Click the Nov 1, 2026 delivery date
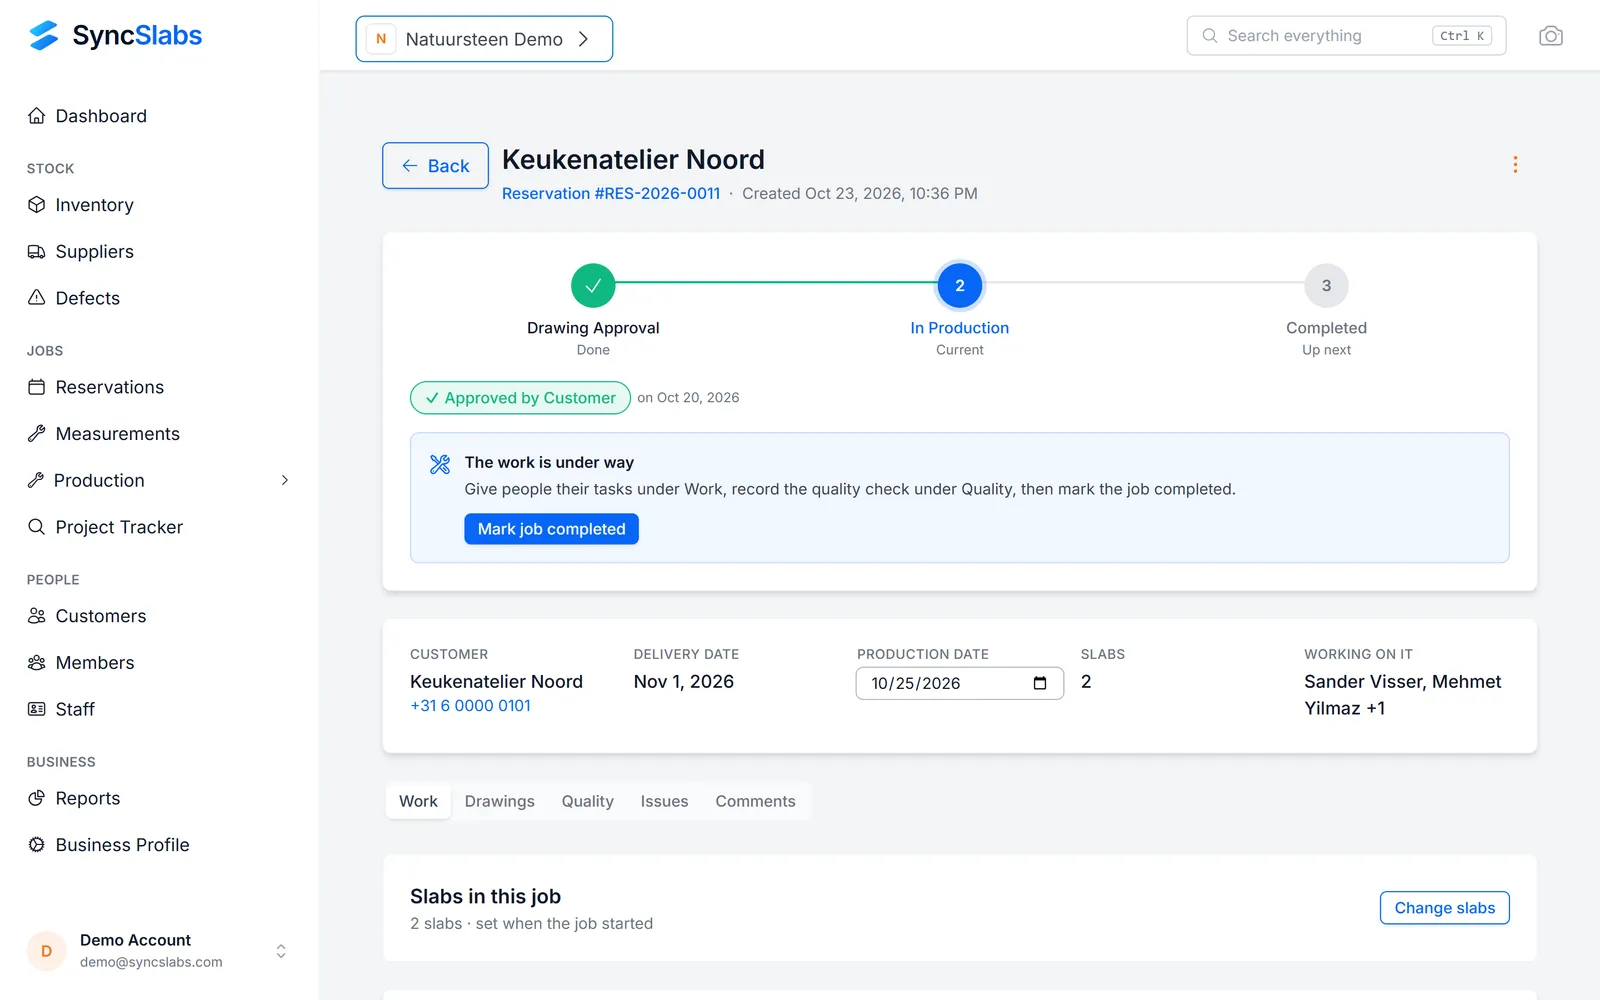The width and height of the screenshot is (1600, 1000). (684, 682)
